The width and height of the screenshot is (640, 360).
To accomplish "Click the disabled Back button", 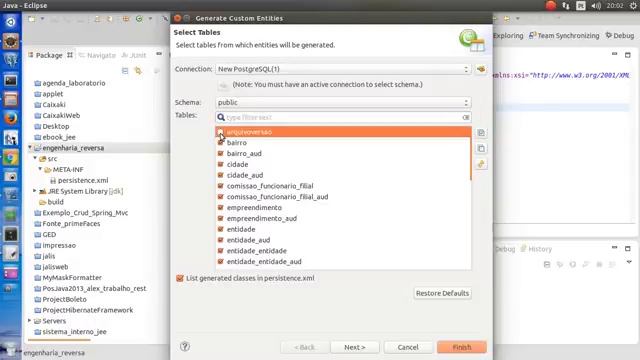I will (x=304, y=347).
